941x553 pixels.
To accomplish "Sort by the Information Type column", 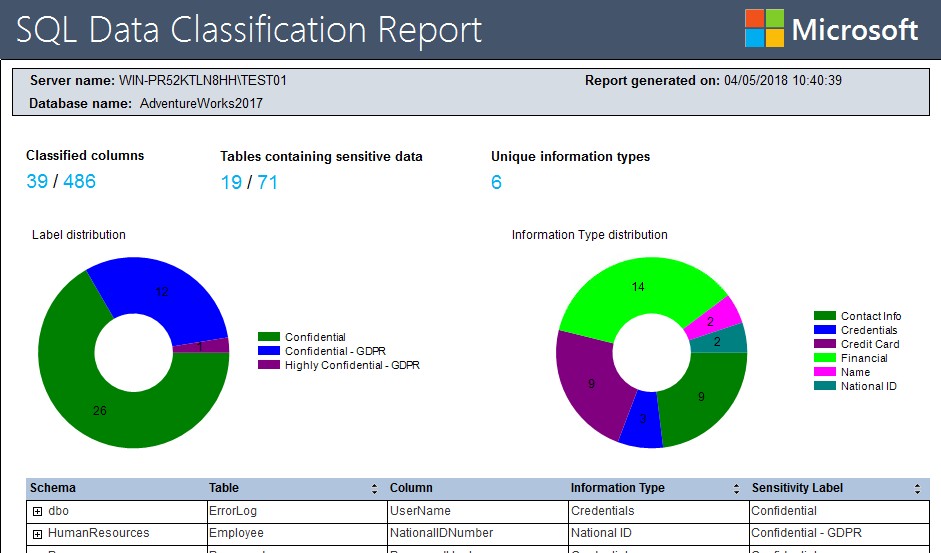I will [736, 489].
